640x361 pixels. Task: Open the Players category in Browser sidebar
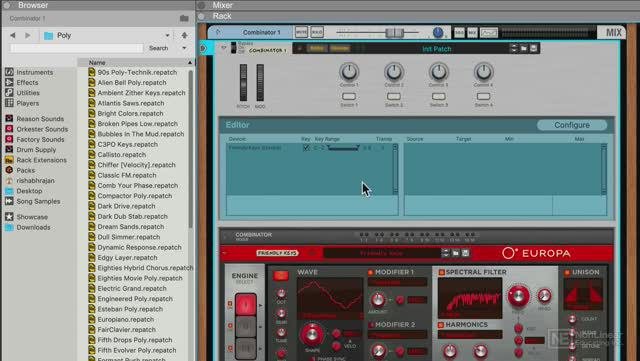pos(22,103)
